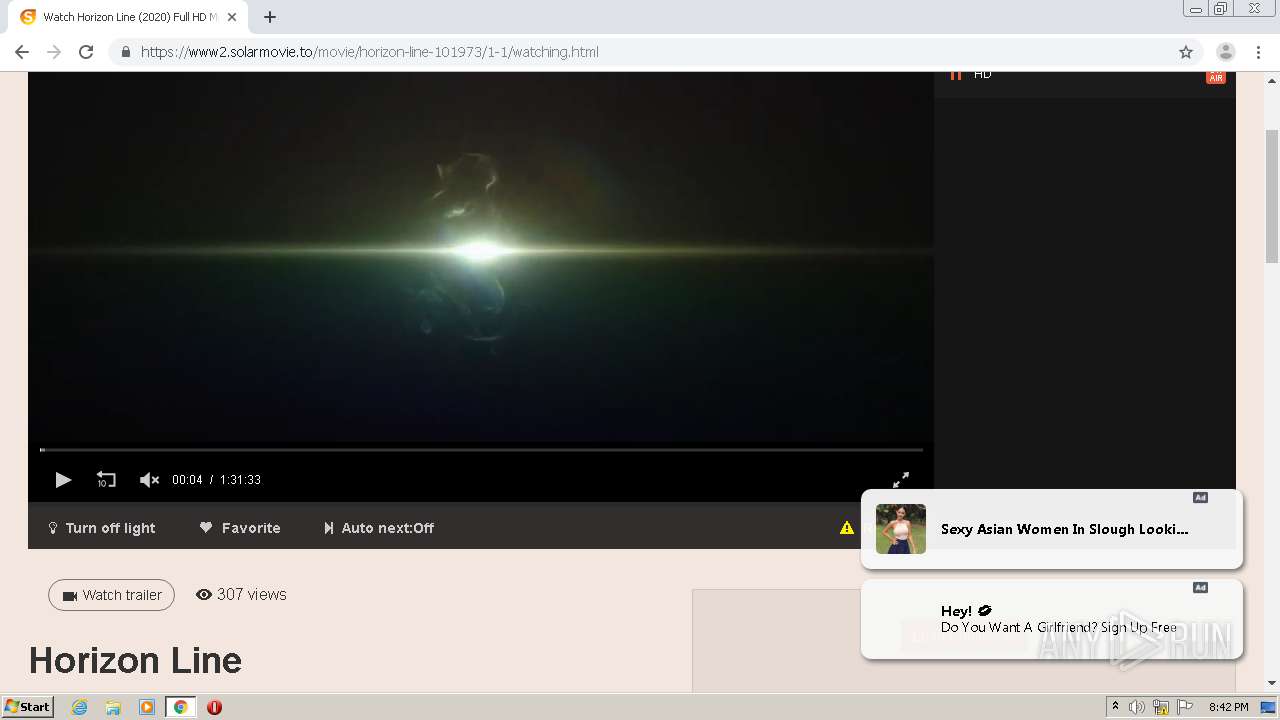Play the Horizon Line video
This screenshot has height=720, width=1280.
63,480
